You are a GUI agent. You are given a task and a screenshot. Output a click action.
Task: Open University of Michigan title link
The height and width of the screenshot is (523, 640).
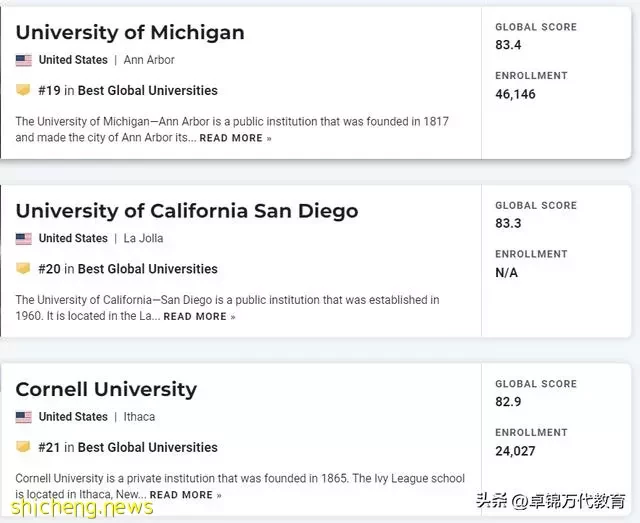point(130,33)
